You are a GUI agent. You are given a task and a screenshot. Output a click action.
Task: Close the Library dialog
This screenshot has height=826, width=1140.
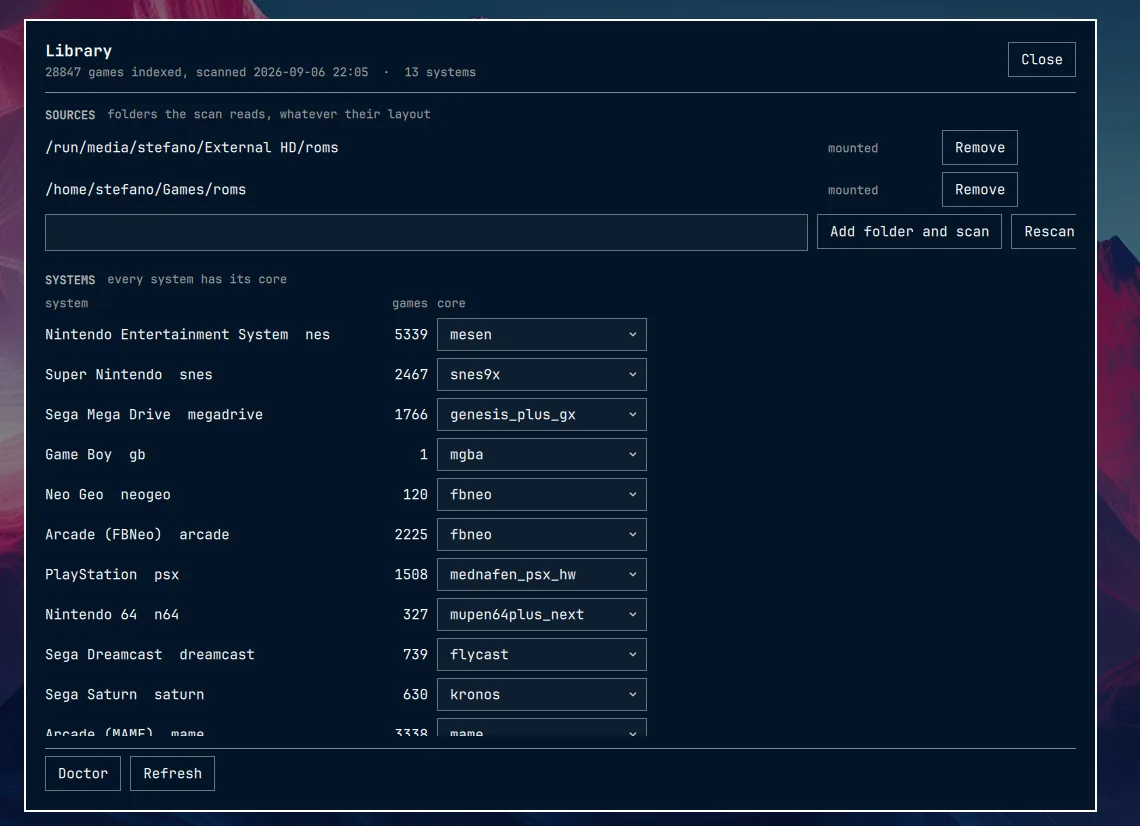(x=1041, y=60)
